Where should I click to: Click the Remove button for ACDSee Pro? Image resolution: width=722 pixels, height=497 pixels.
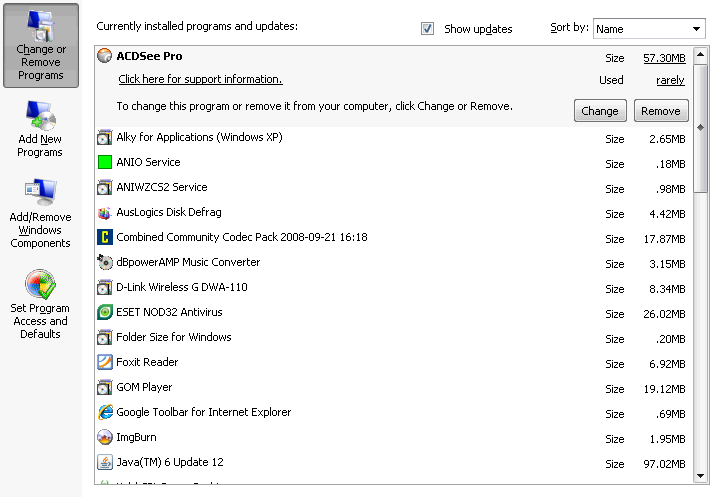(x=661, y=111)
